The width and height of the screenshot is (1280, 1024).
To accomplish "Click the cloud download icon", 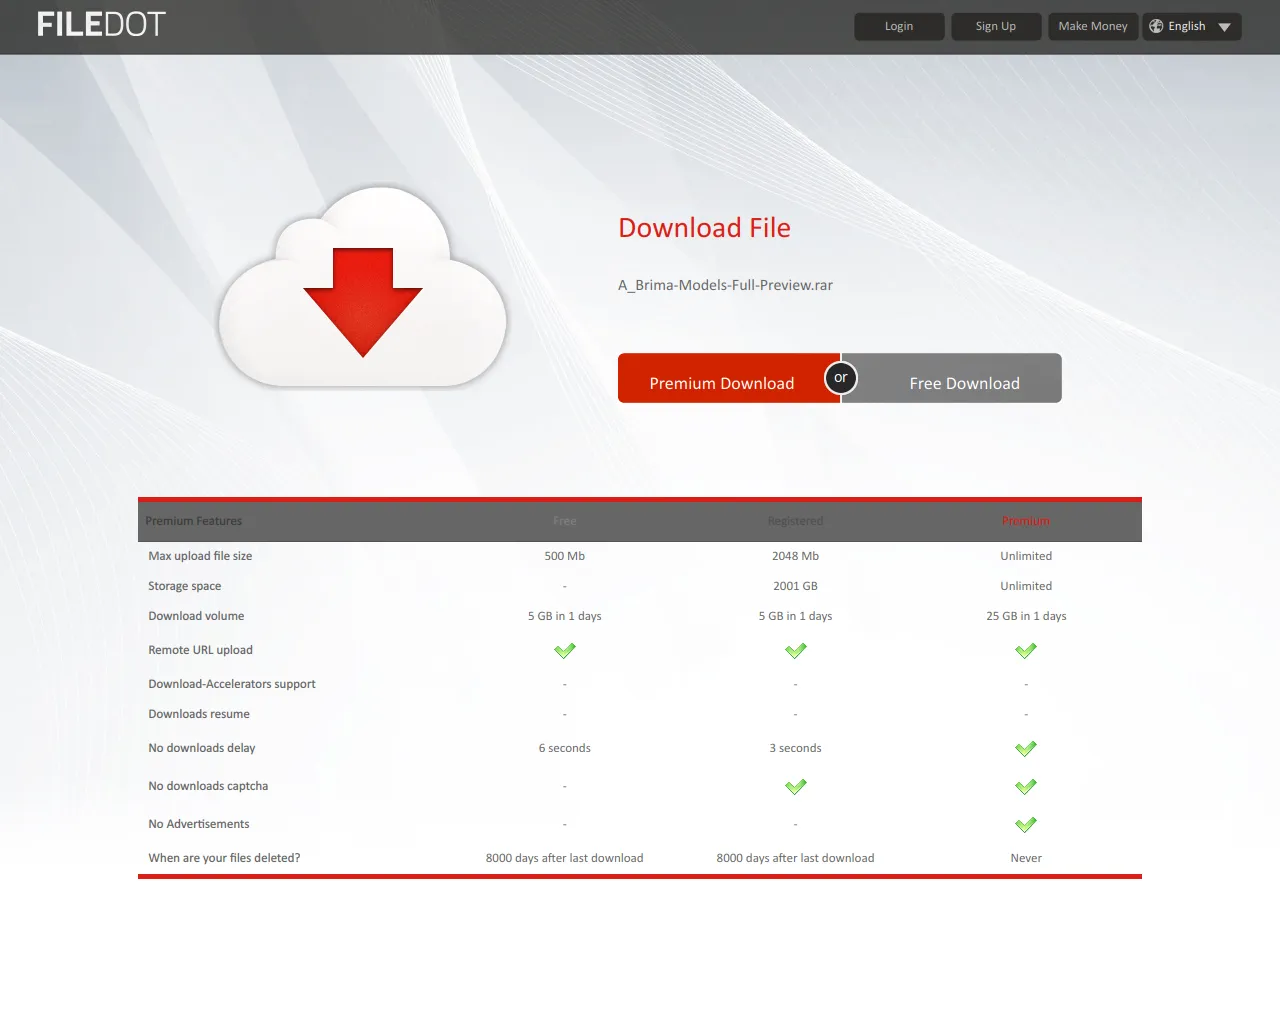I will click(363, 290).
